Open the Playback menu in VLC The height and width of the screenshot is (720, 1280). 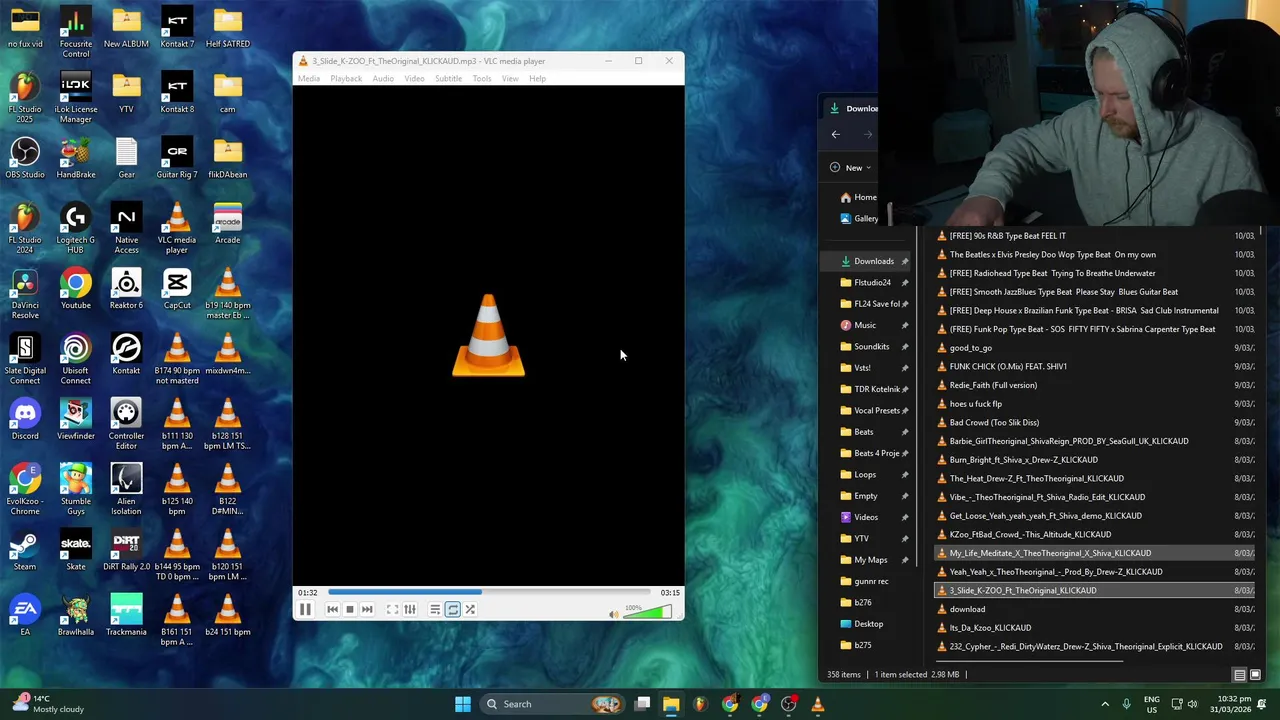pos(346,78)
